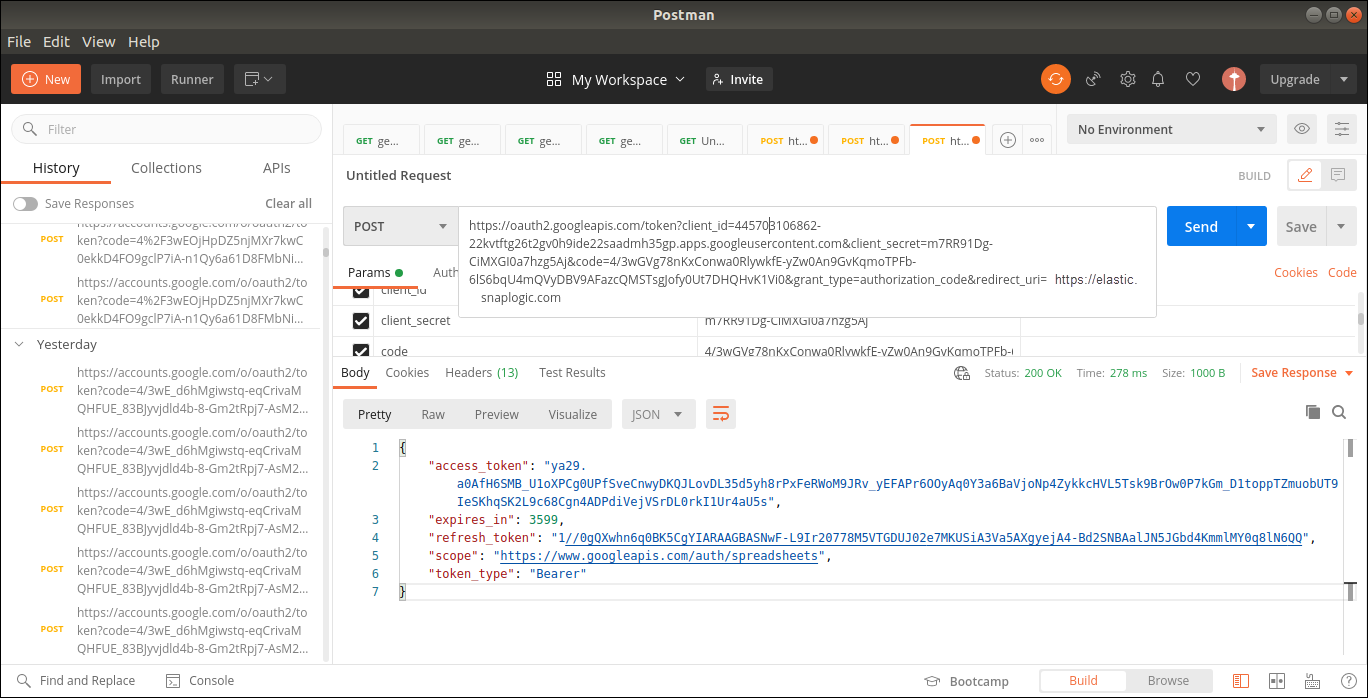Open the capture requests satellite icon
1368x698 pixels.
coord(1093,79)
